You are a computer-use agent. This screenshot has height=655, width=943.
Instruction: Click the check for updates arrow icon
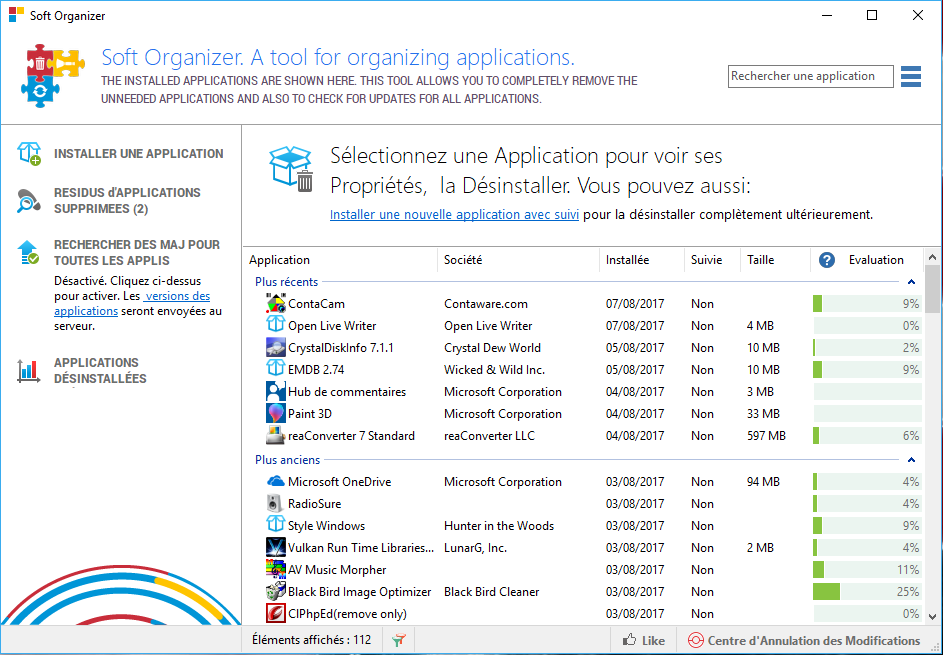(28, 253)
